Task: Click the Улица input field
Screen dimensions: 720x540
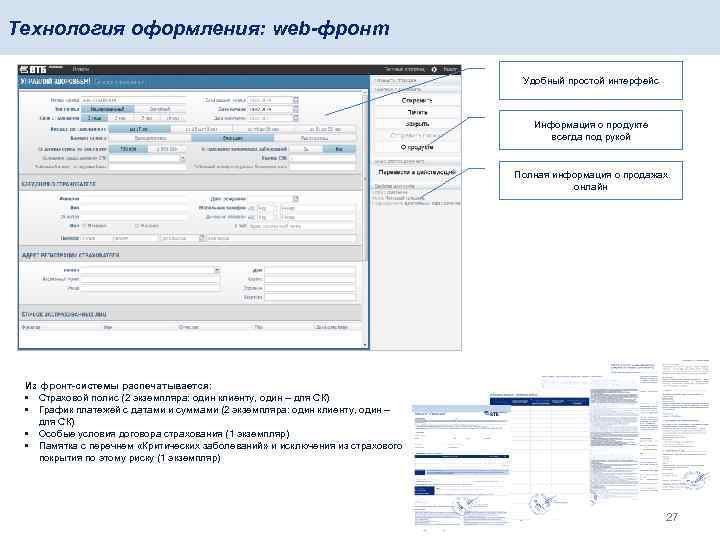Action: point(150,288)
